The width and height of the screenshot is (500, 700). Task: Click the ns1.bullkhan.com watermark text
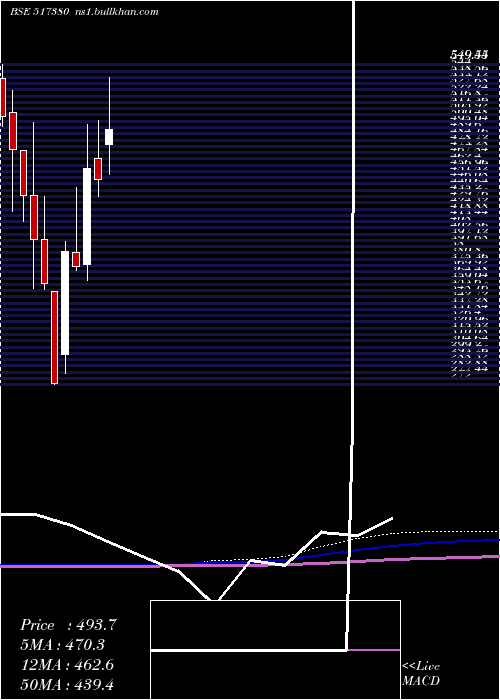118,12
